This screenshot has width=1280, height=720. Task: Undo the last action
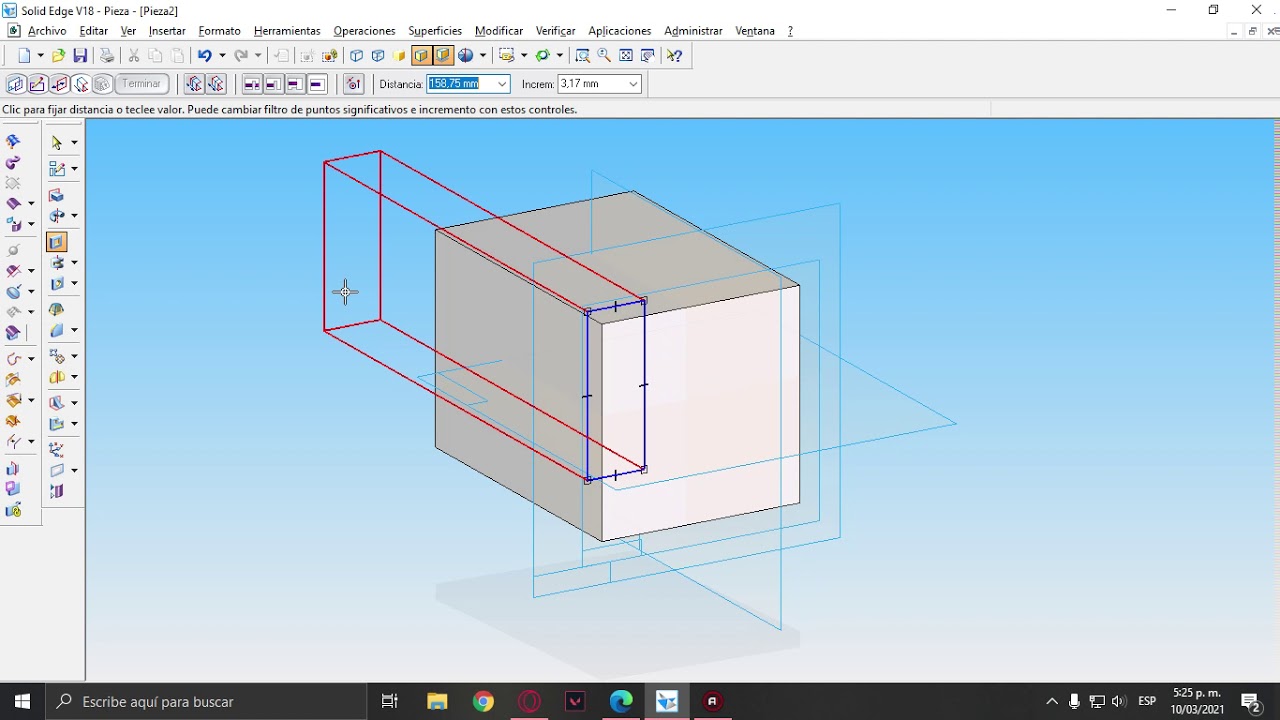pos(204,56)
